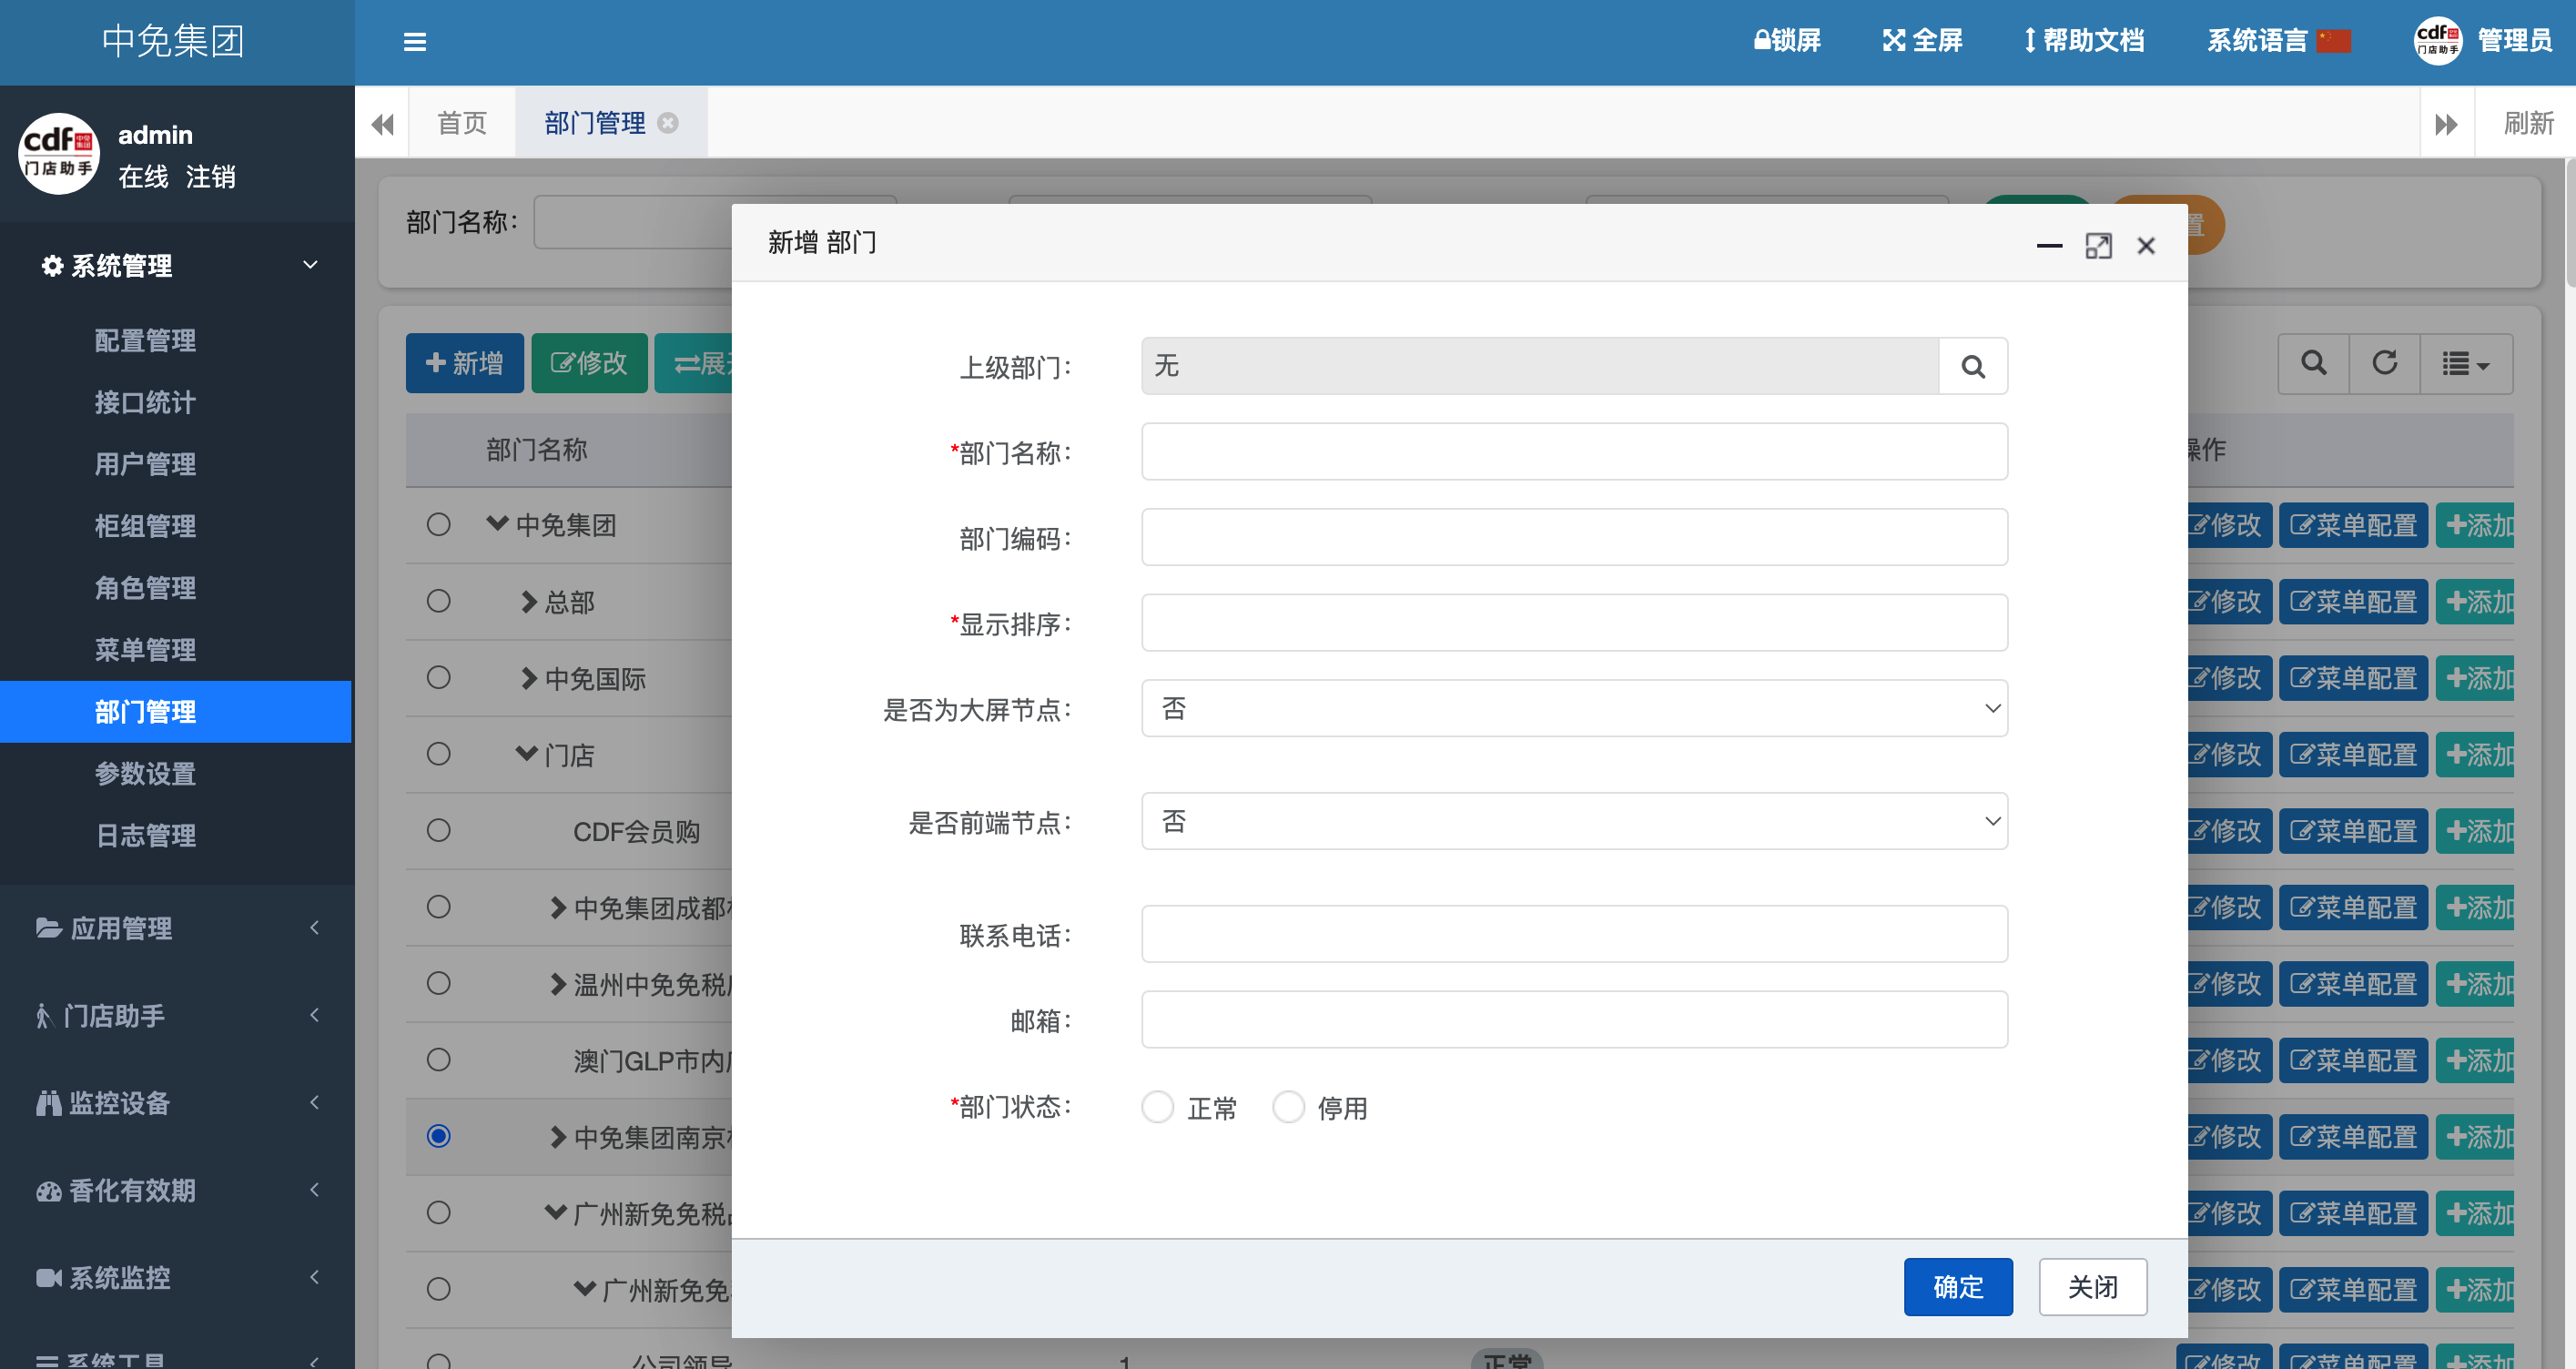Click the search icon beside 上级部门 field

(1972, 366)
